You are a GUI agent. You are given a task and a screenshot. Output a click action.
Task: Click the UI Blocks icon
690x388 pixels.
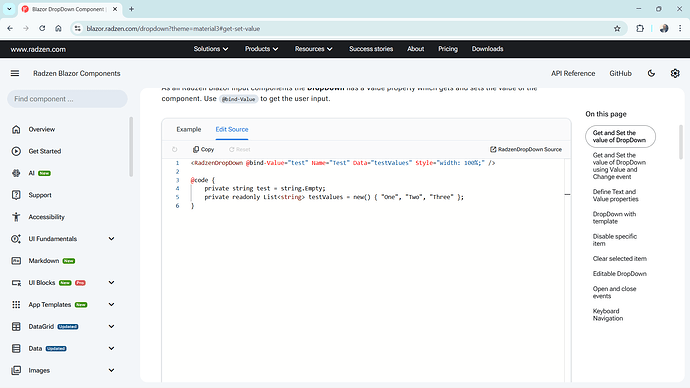16,283
